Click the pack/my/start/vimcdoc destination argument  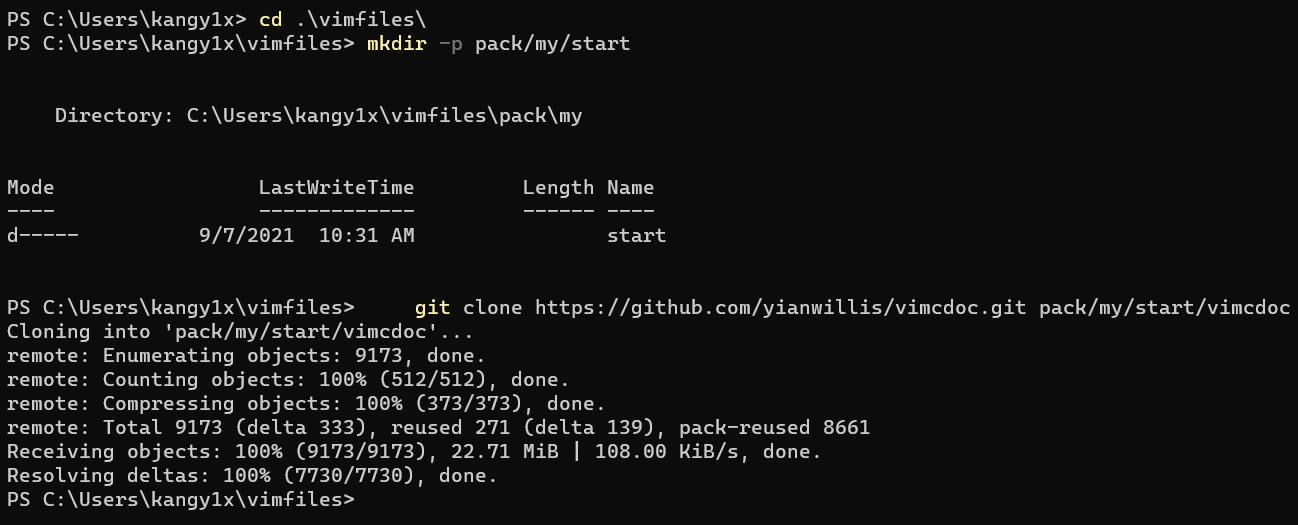(1164, 307)
